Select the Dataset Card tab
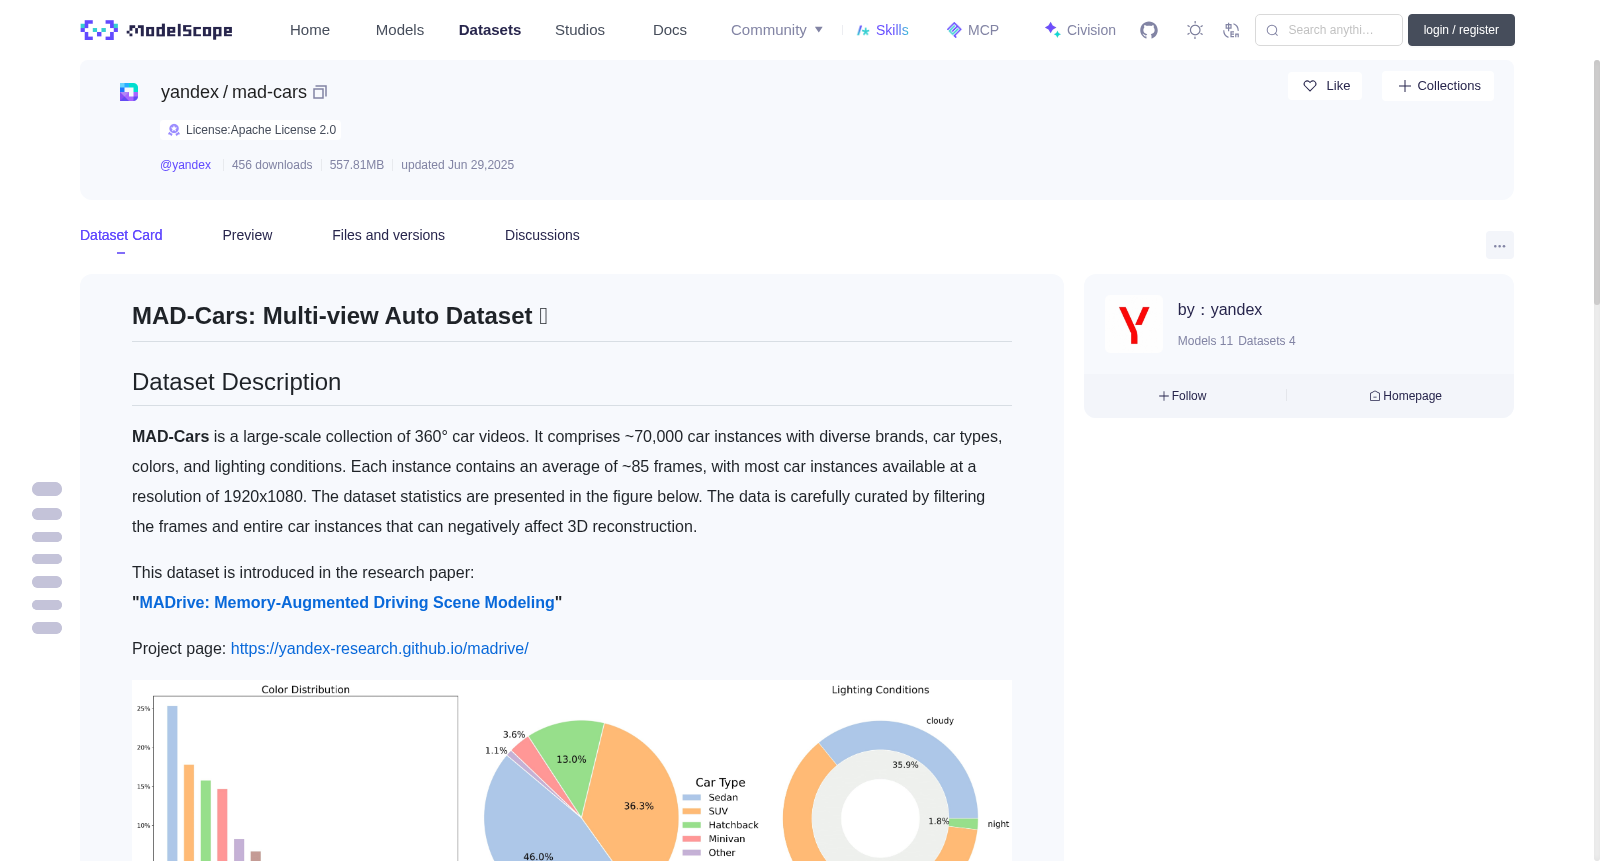The height and width of the screenshot is (861, 1600). (121, 235)
